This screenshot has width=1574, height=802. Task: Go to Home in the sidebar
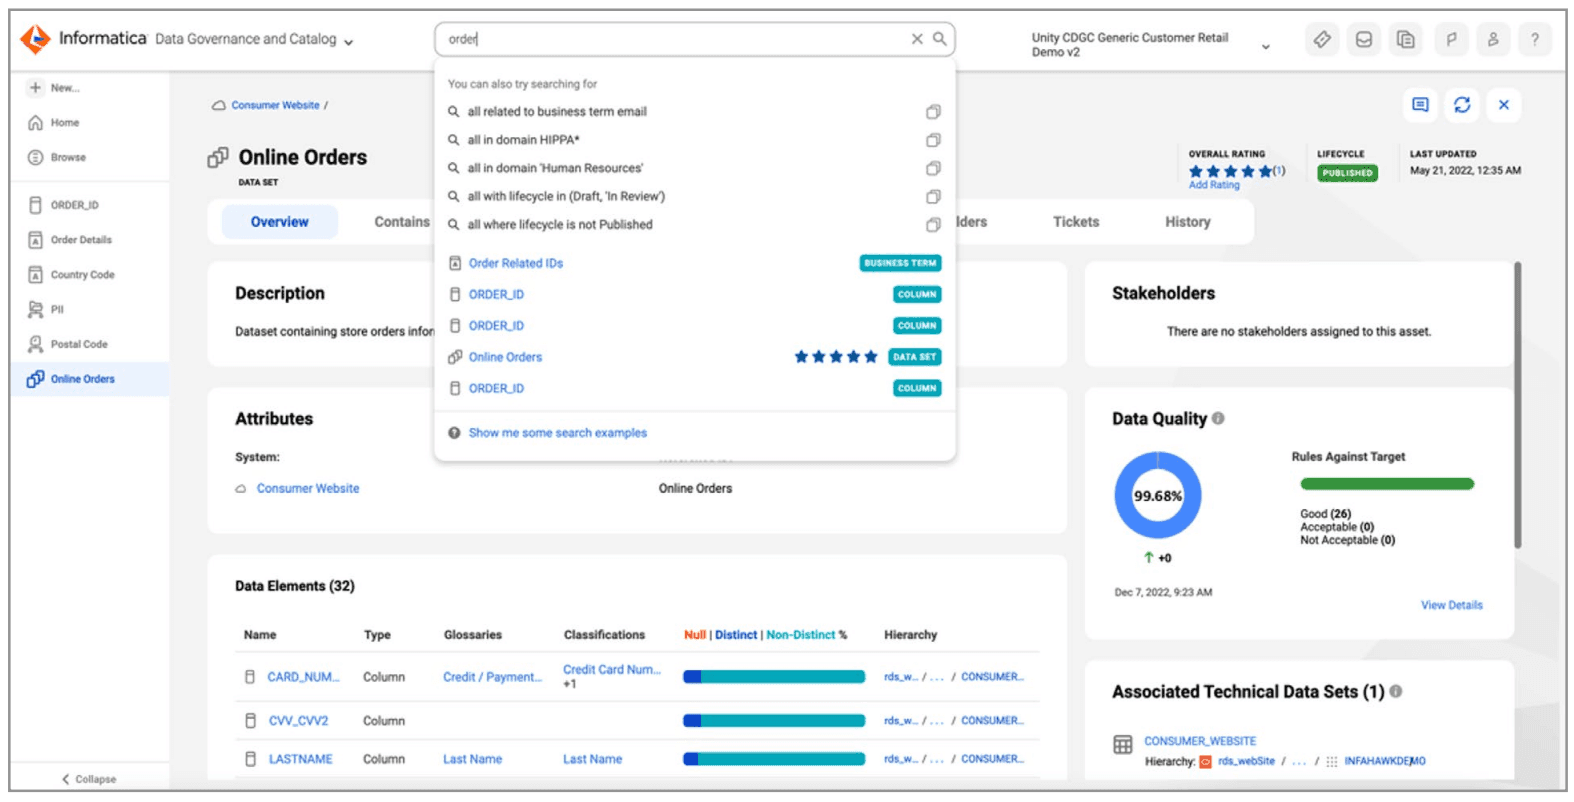click(54, 123)
